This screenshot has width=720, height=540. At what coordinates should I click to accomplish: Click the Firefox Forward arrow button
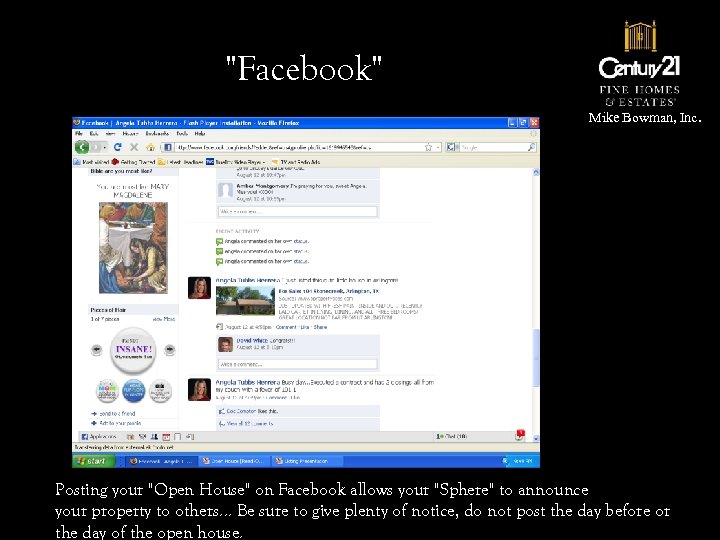(x=96, y=147)
